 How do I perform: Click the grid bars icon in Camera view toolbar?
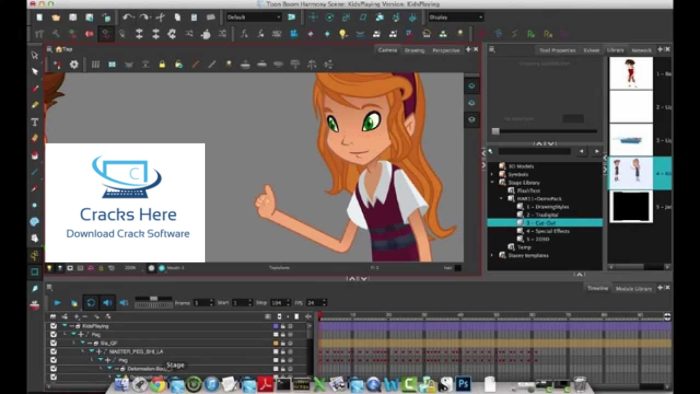96,65
